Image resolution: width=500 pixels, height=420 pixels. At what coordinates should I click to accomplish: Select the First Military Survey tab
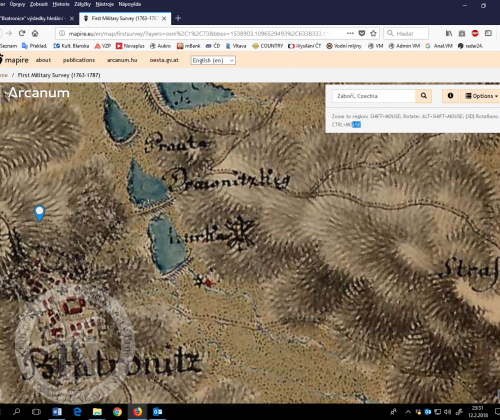point(125,18)
